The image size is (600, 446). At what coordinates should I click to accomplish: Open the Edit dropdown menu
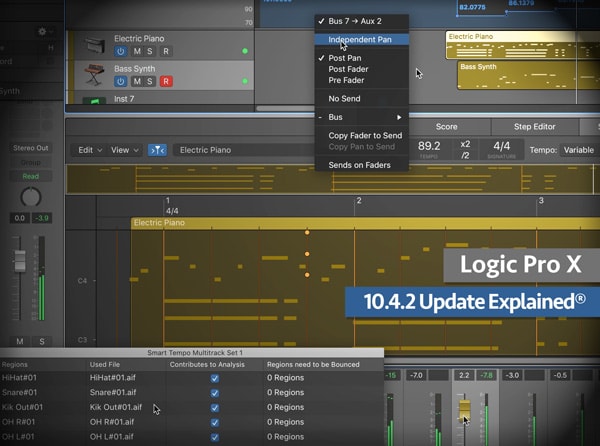(x=90, y=150)
